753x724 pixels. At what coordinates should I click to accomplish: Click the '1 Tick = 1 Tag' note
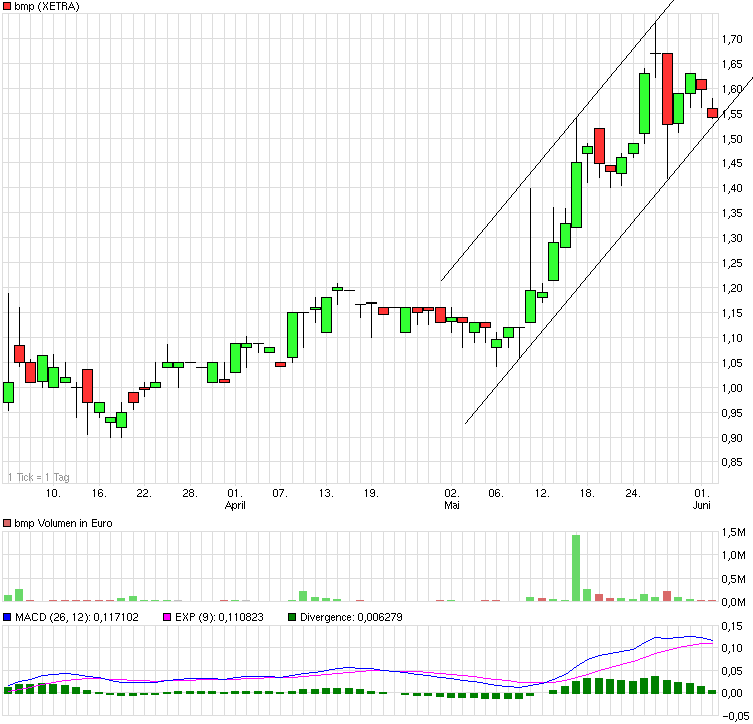40,477
